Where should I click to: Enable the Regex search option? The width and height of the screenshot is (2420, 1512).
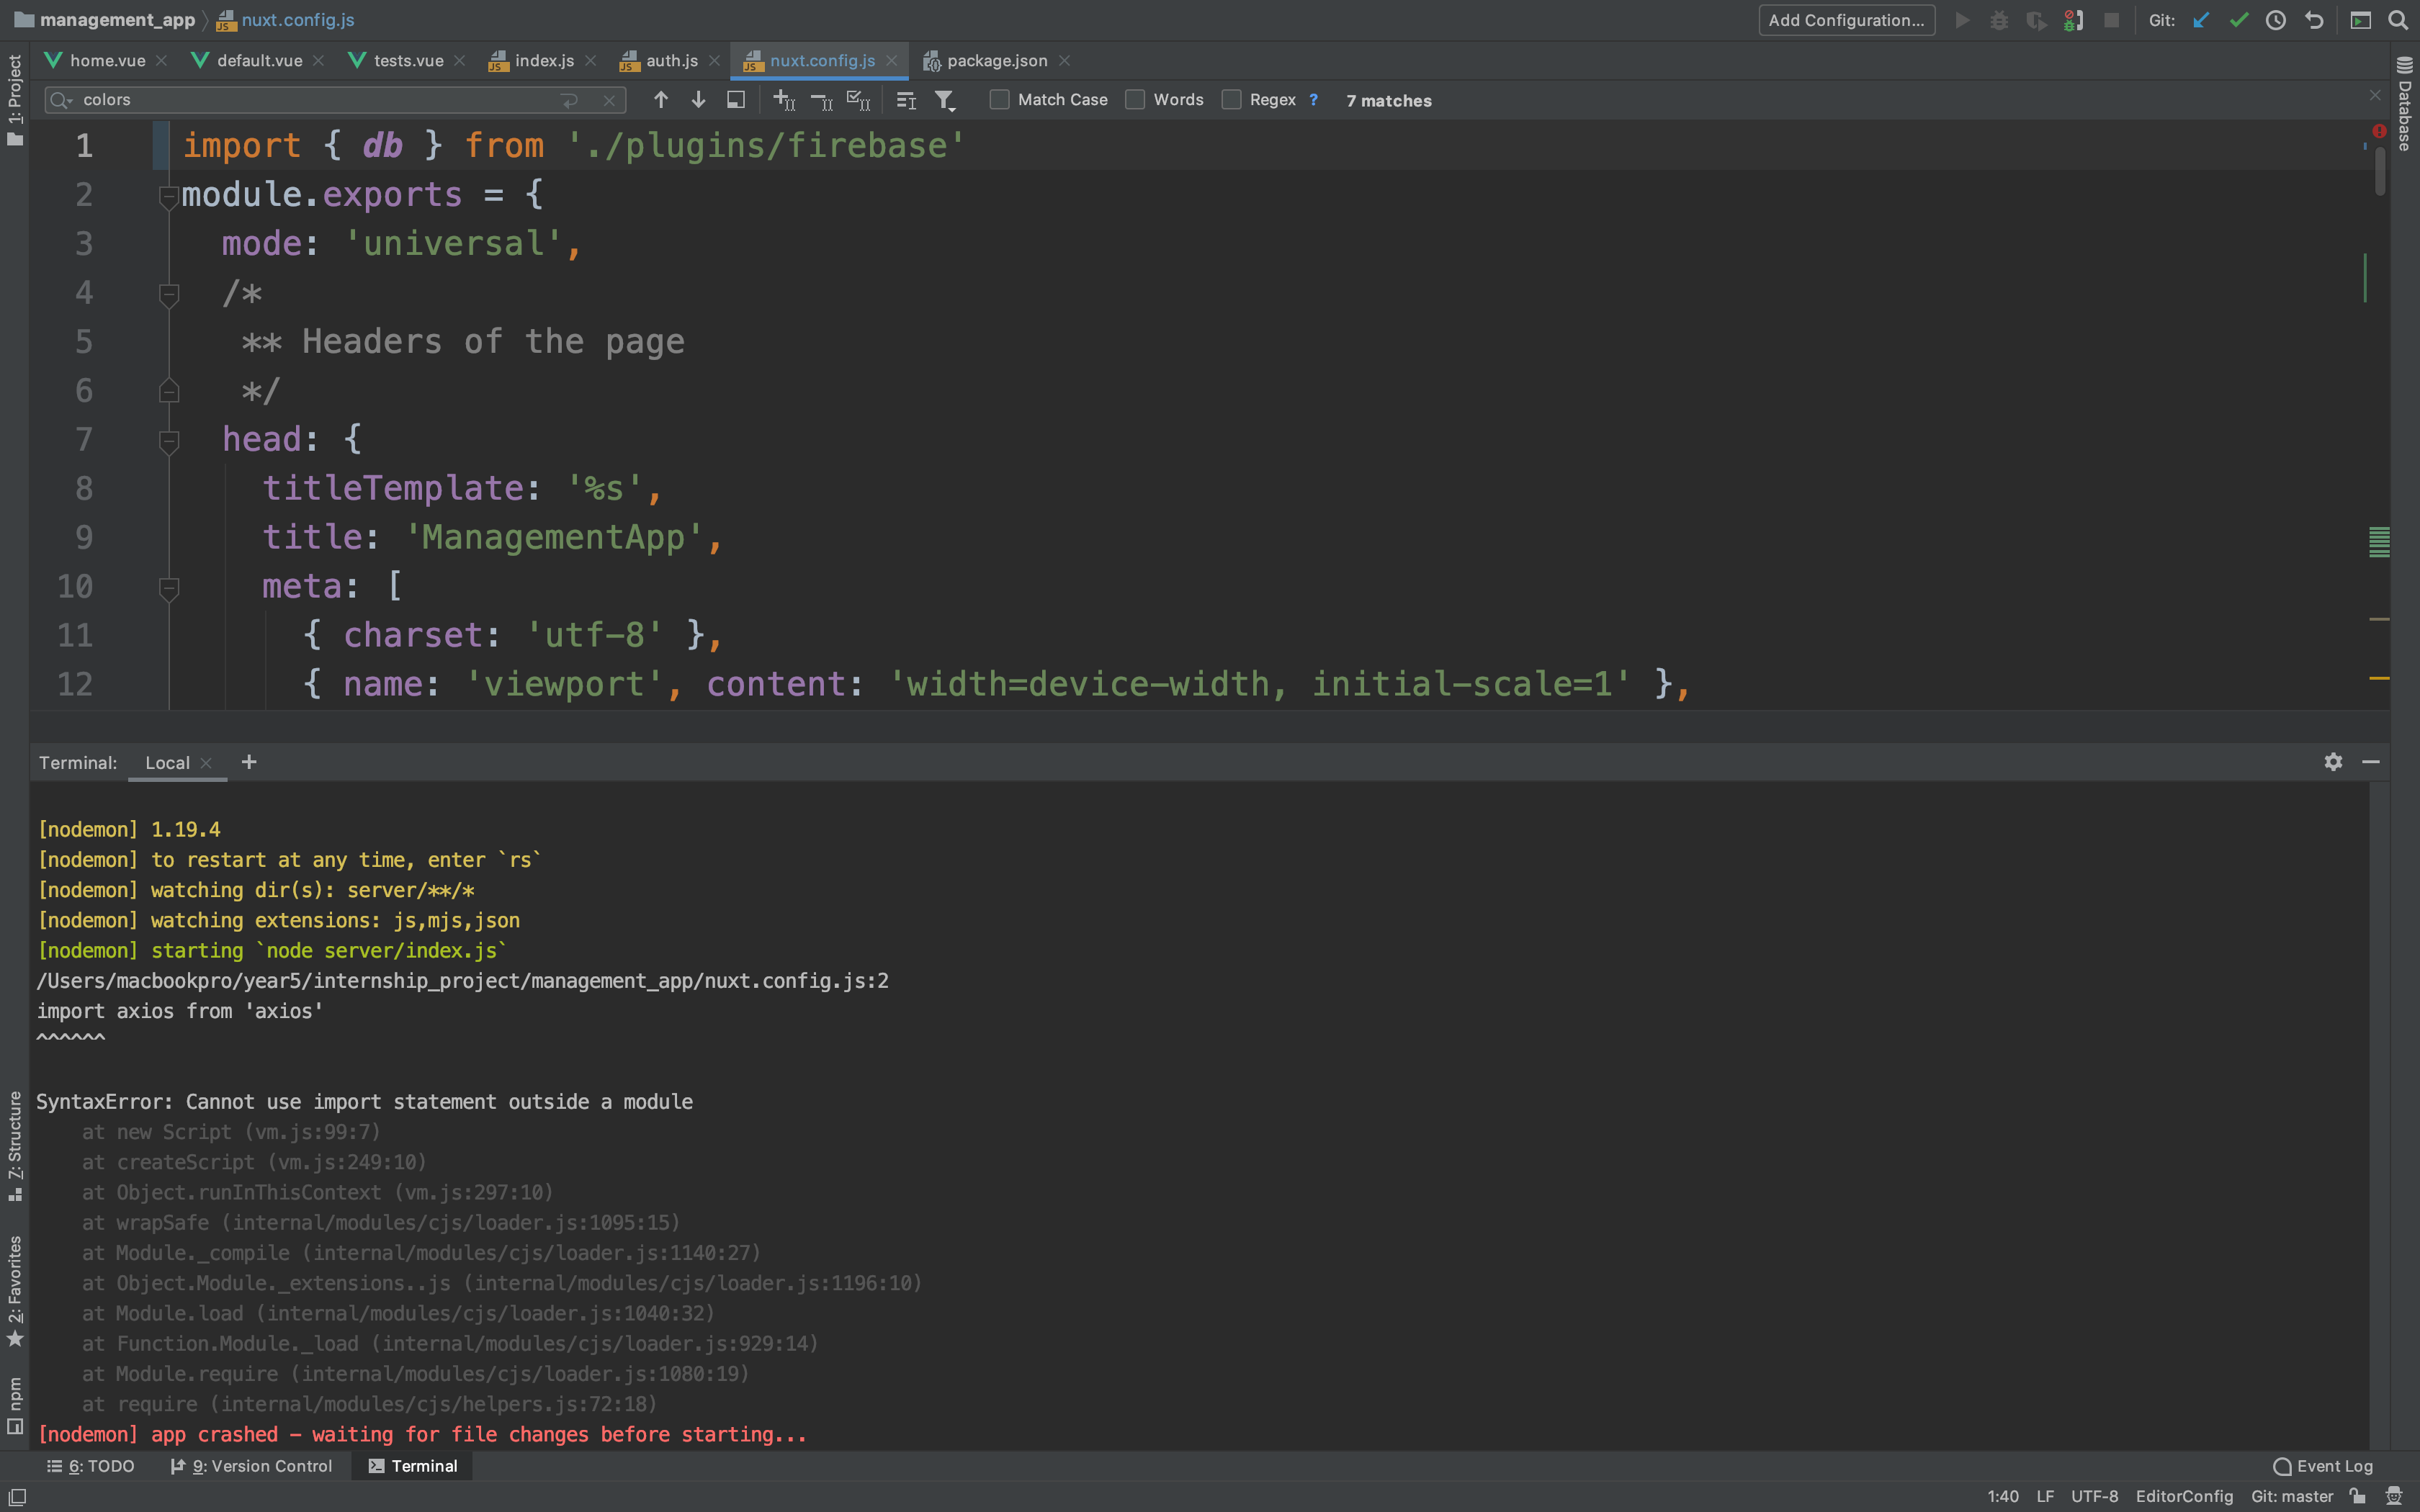click(1232, 99)
